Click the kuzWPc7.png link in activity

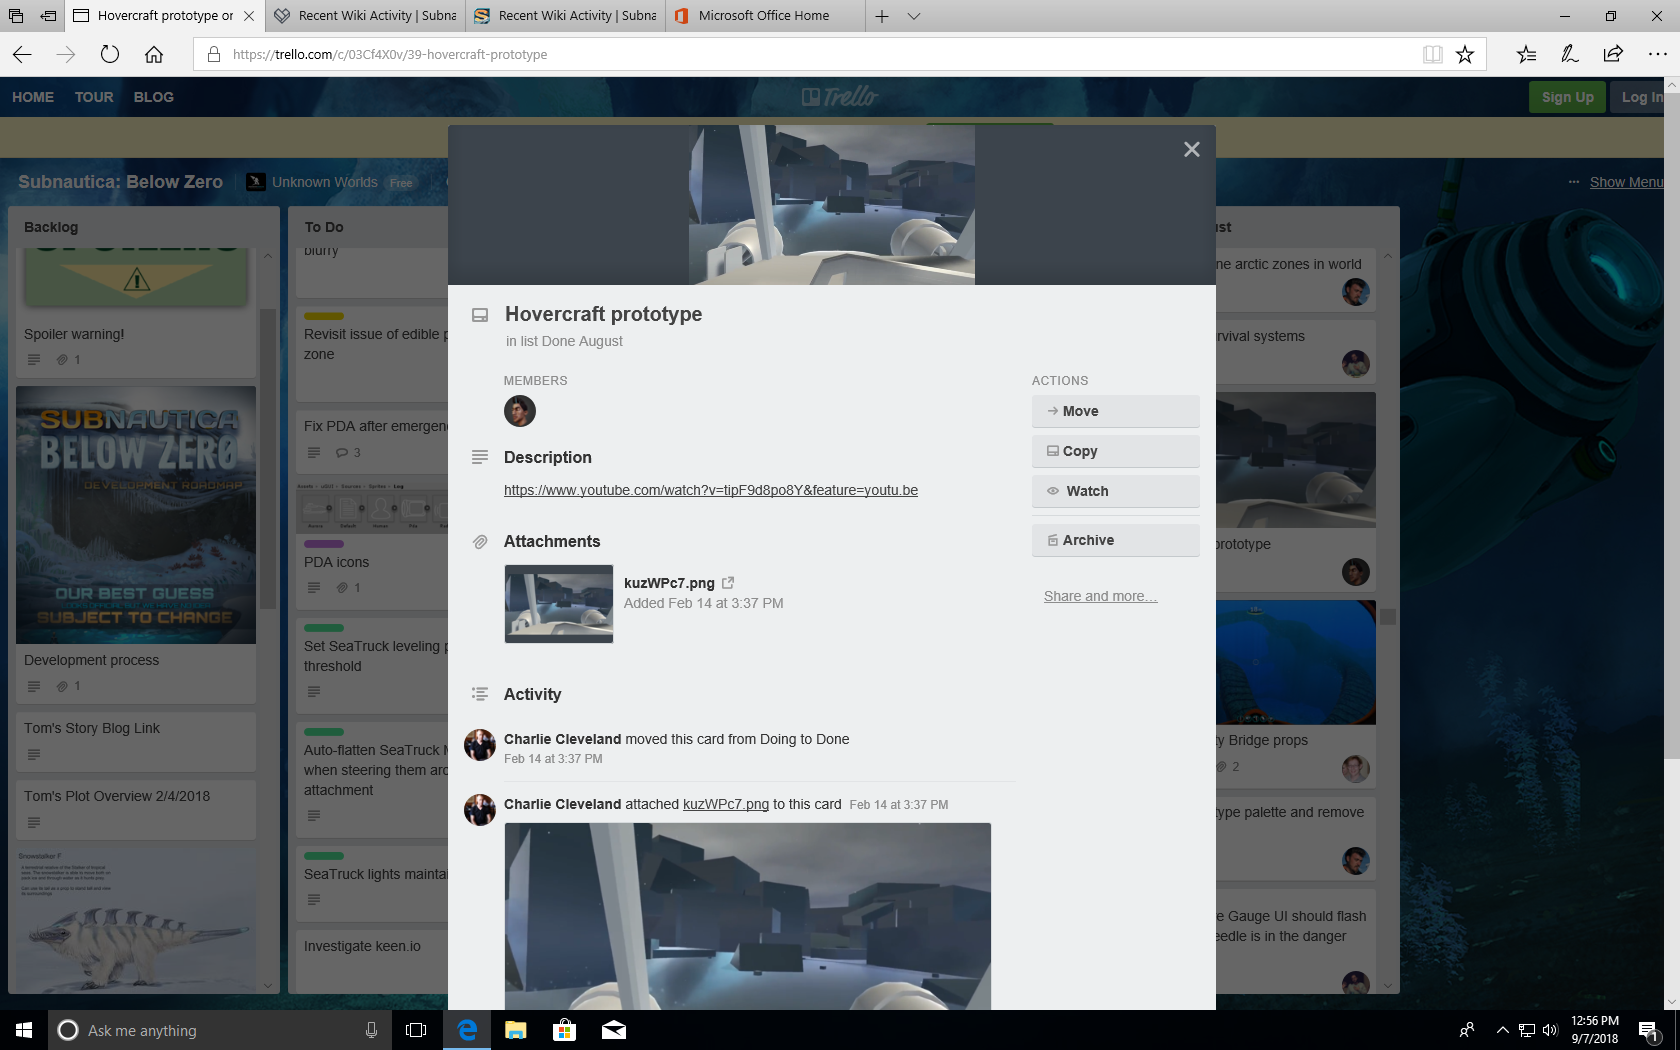726,804
